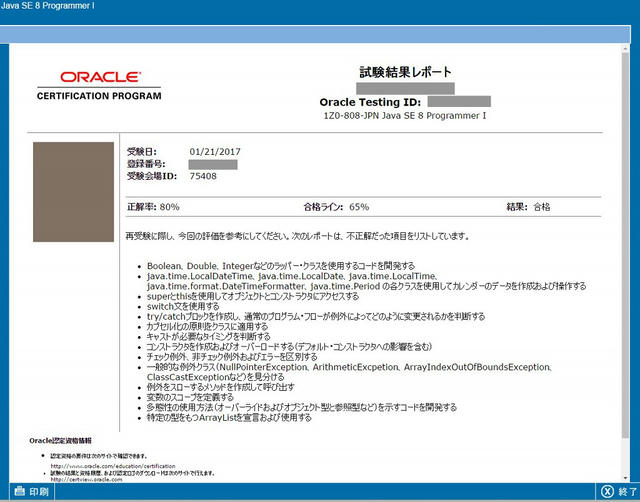Click the キャストが必要なタイミング list item
The image size is (640, 502).
point(209,337)
